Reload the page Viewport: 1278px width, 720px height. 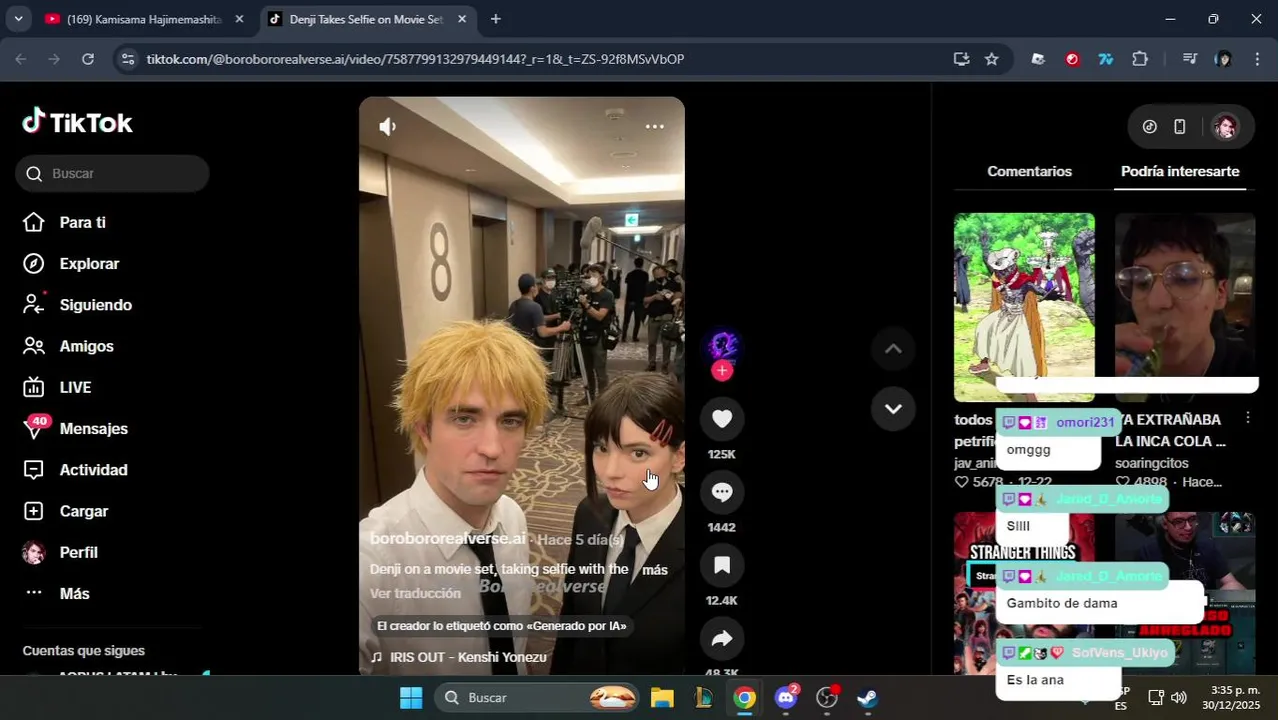tap(88, 59)
